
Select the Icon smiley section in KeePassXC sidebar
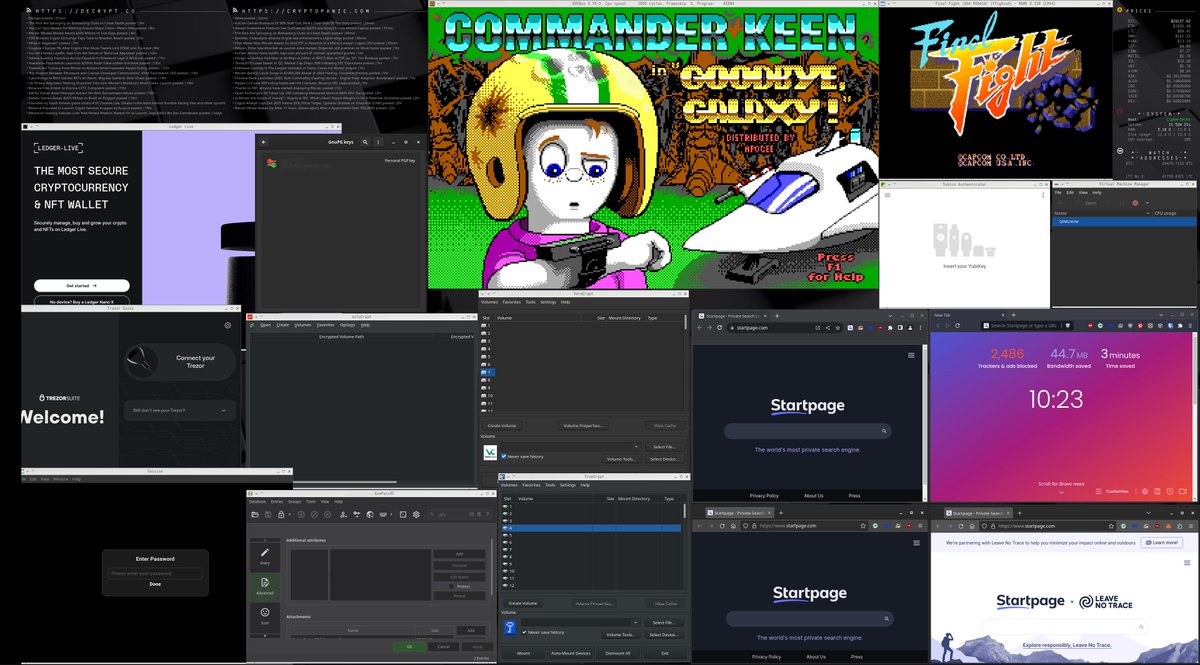[265, 616]
